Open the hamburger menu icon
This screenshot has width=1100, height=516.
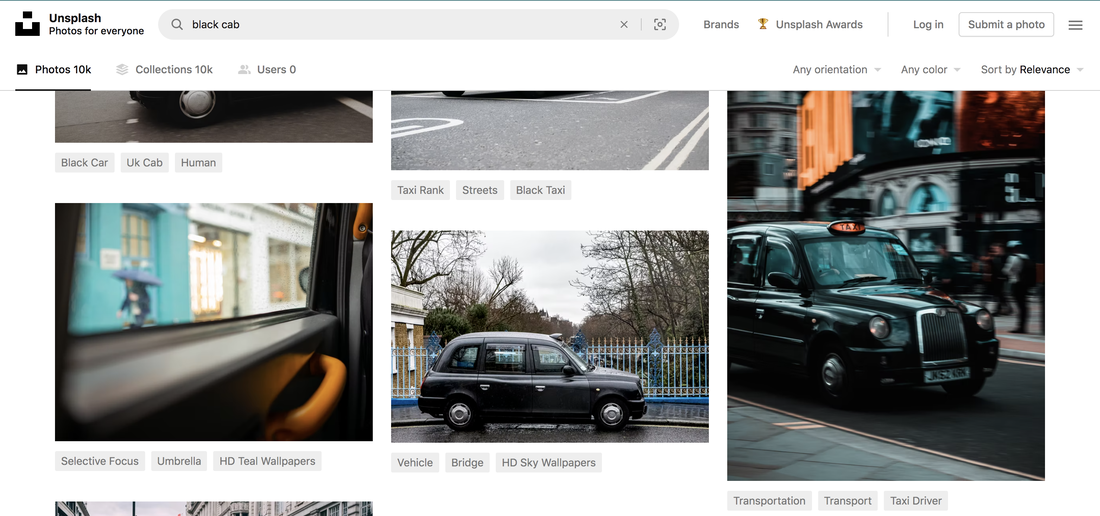pyautogui.click(x=1075, y=25)
